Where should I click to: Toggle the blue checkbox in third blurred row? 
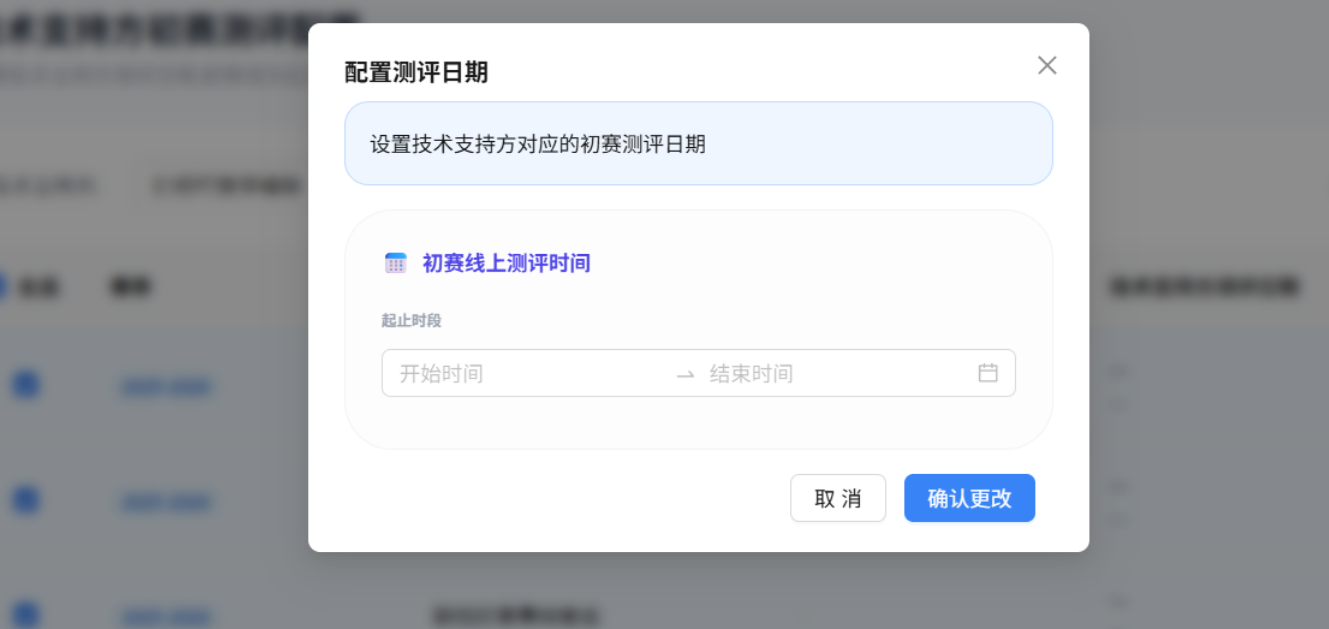[26, 615]
